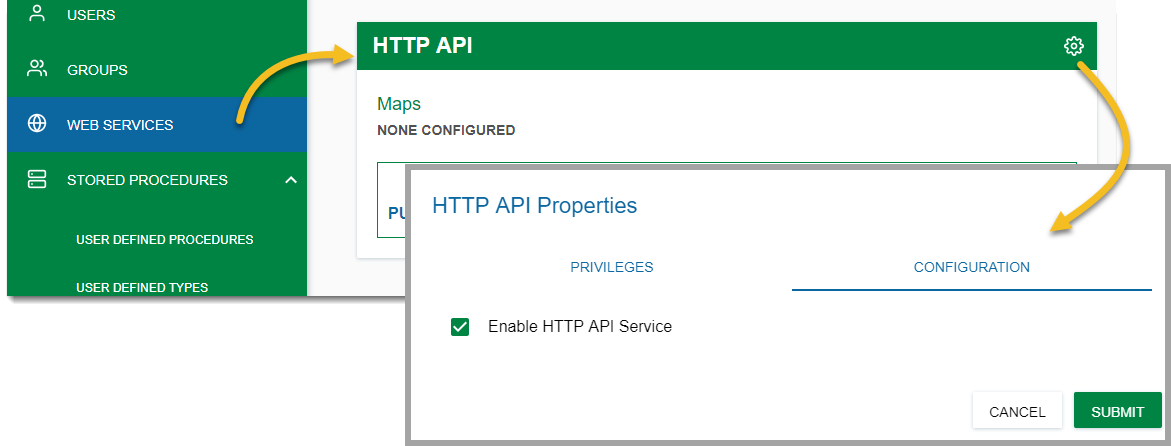Open User Defined Procedures

click(x=164, y=240)
